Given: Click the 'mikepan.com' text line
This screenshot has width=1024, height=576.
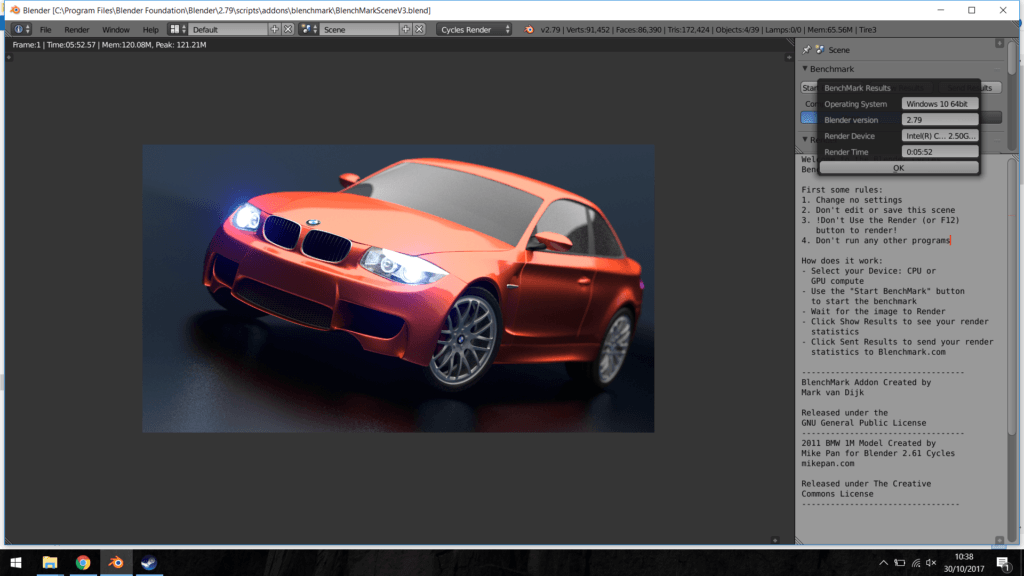Looking at the screenshot, I should (827, 463).
